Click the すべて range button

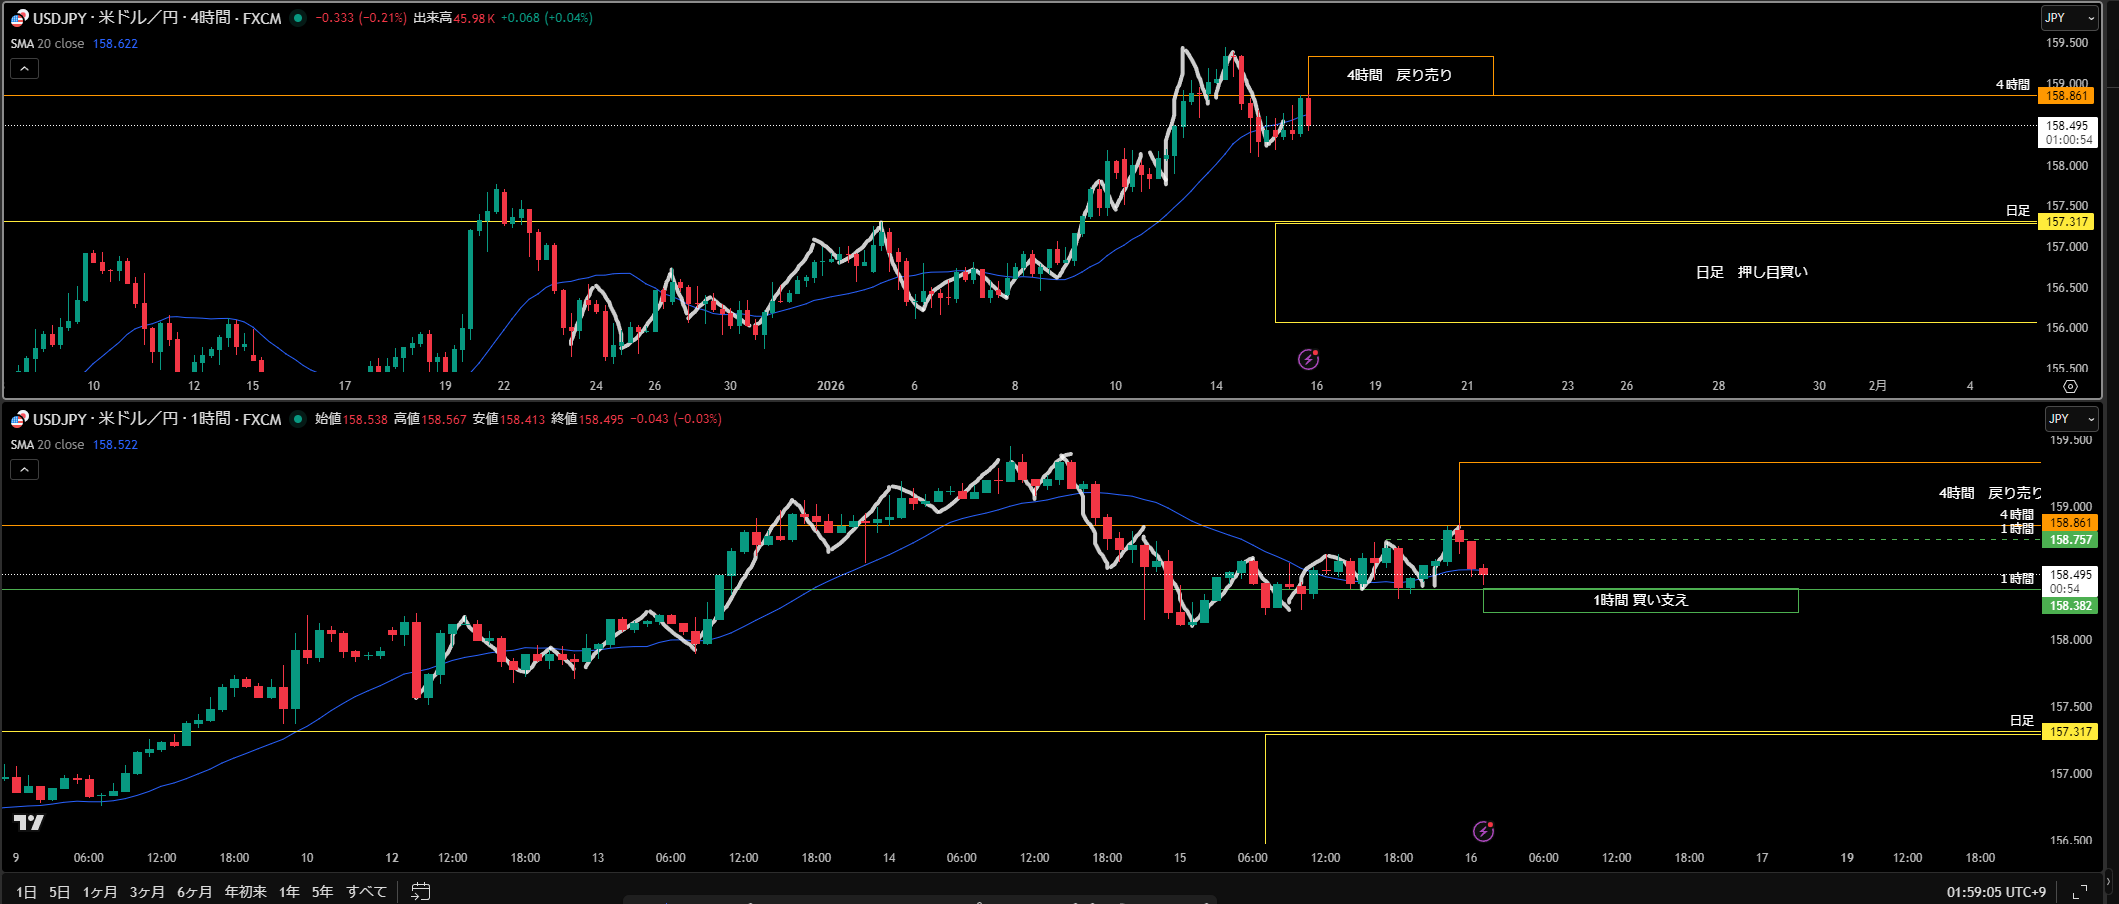click(x=366, y=891)
